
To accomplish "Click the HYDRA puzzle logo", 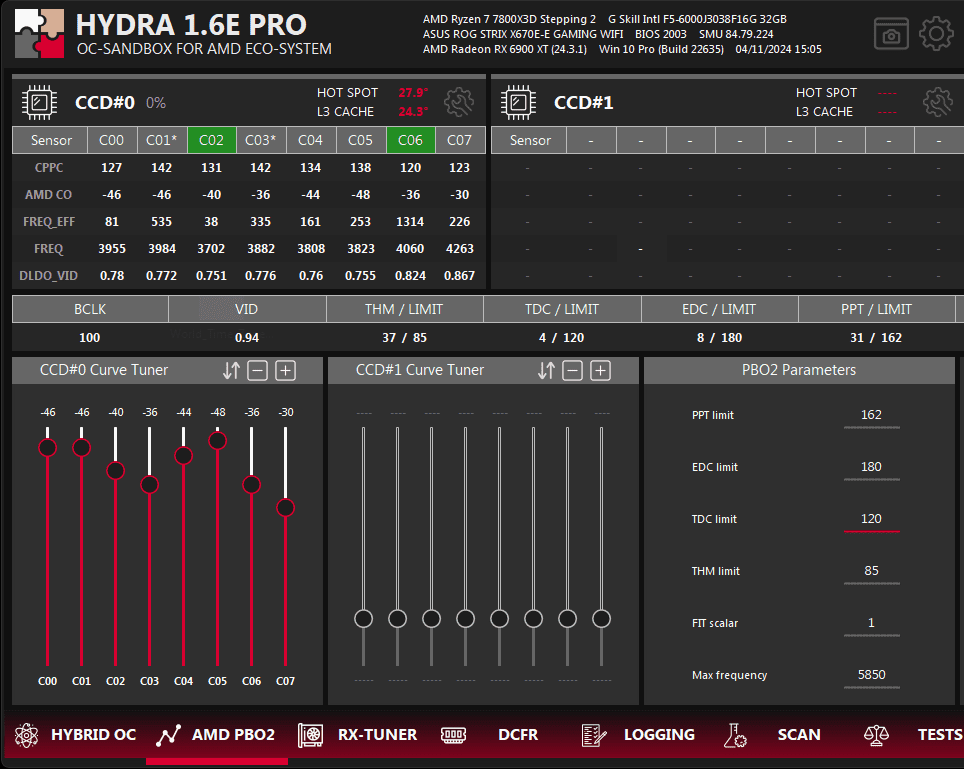I will coord(39,33).
